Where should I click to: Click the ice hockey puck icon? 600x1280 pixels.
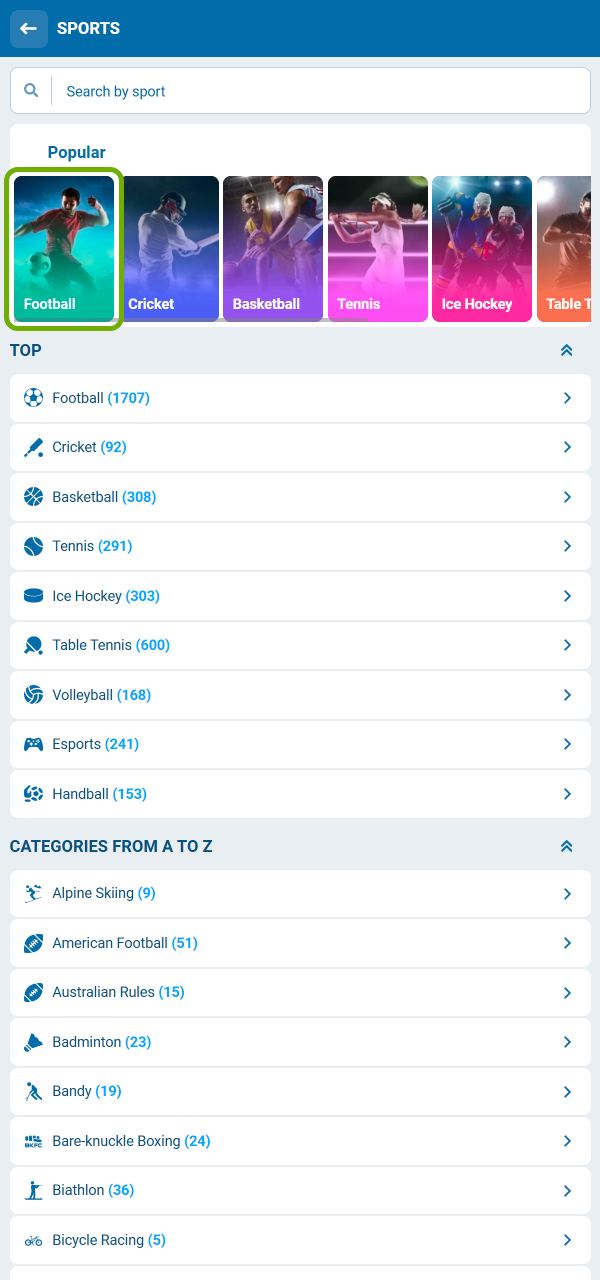[34, 596]
